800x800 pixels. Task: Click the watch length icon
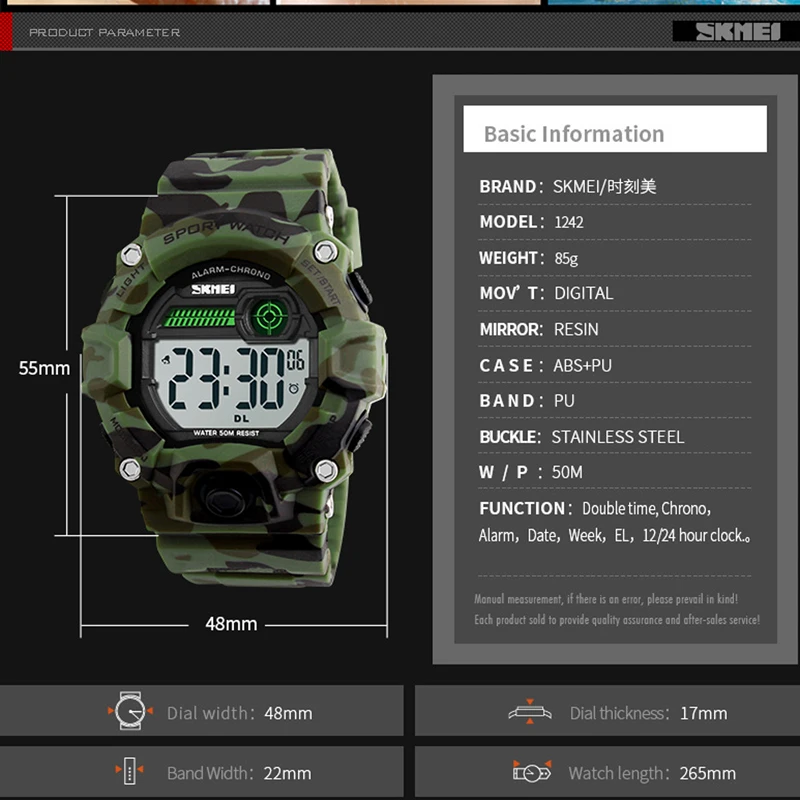tap(532, 771)
